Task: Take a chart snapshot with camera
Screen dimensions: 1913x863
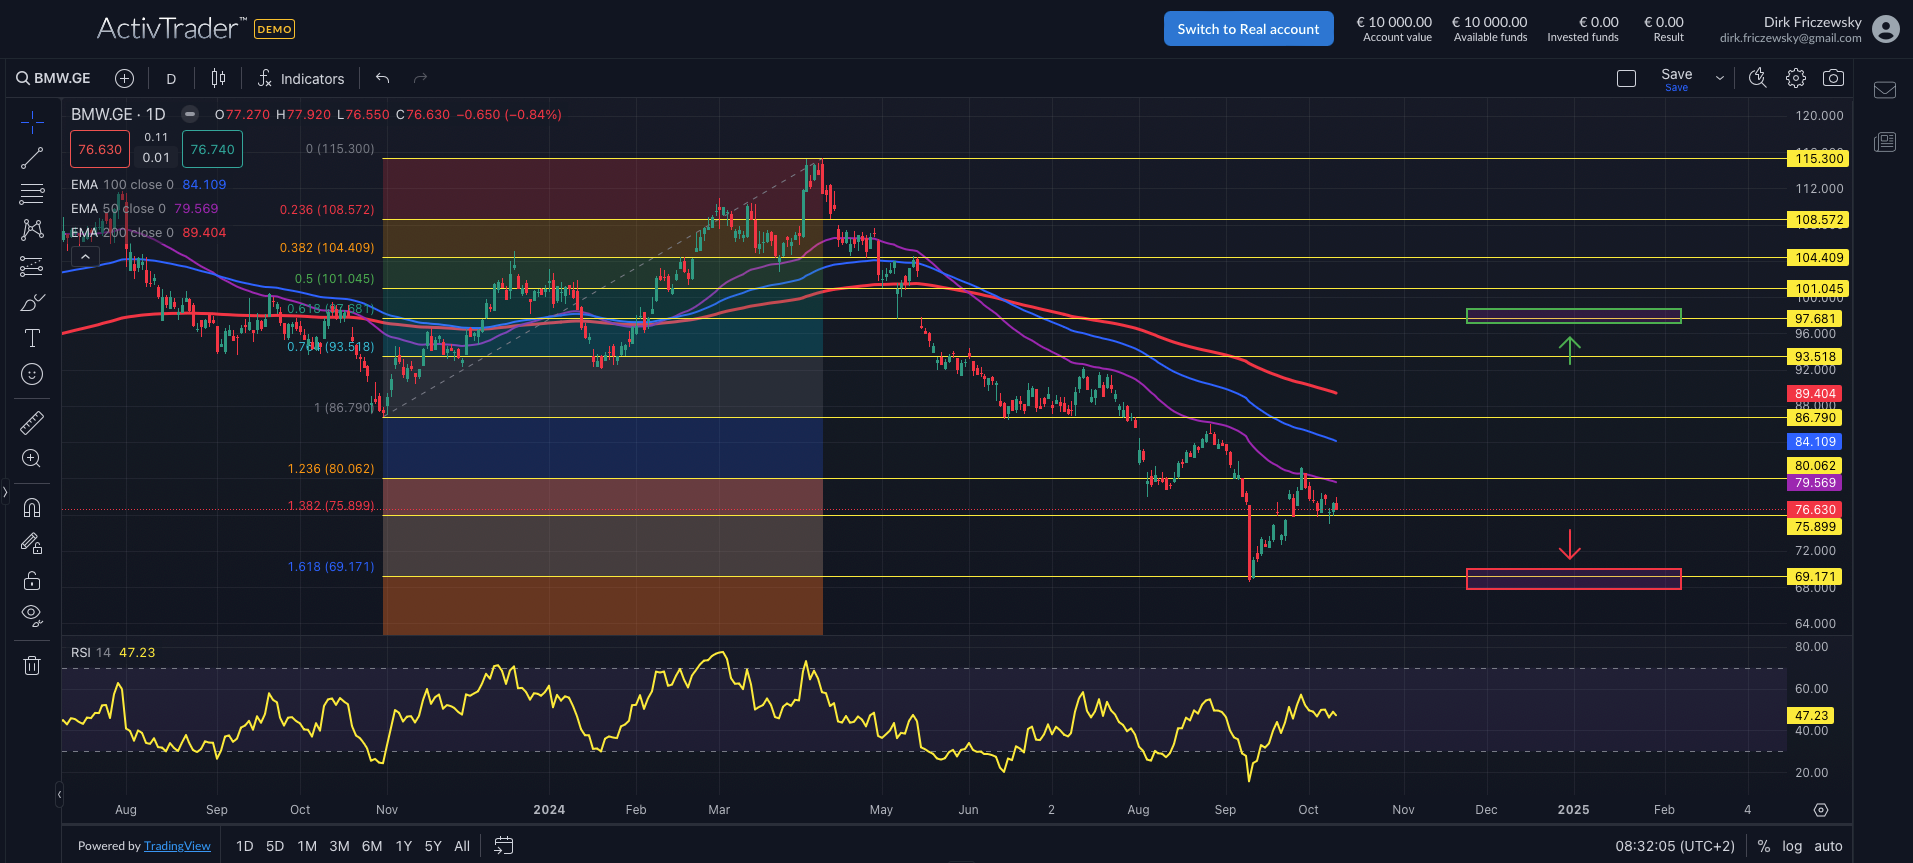Action: (1833, 78)
